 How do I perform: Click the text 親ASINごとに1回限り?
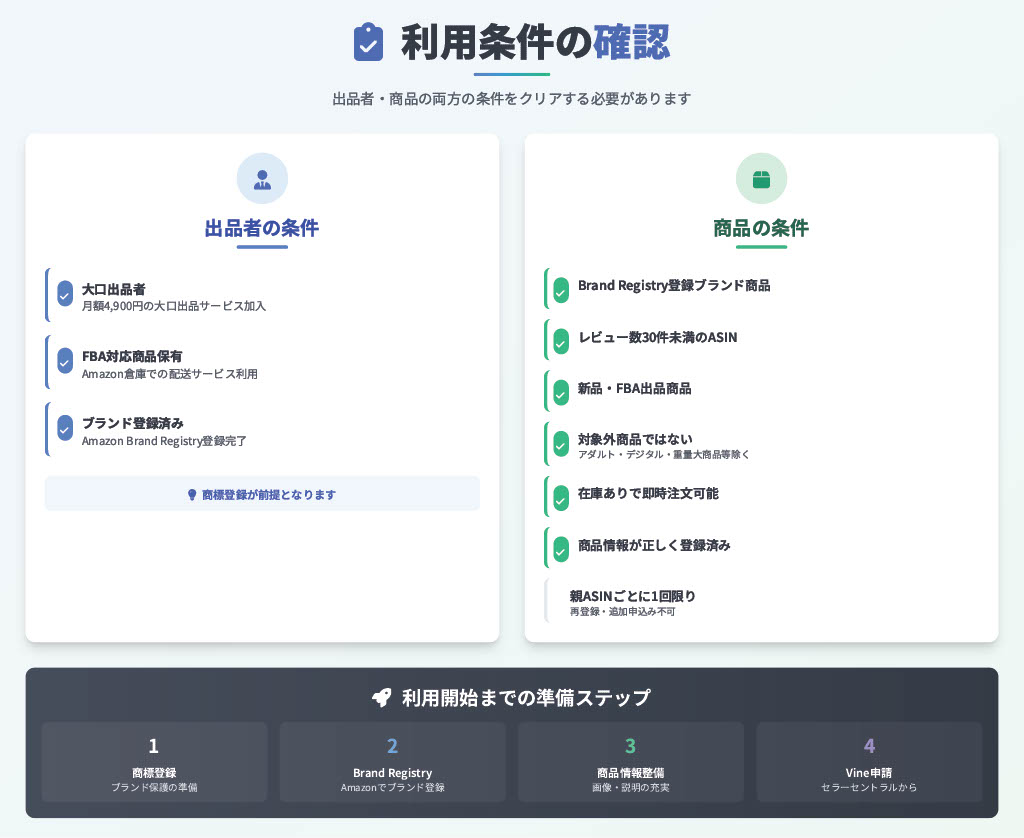pos(633,596)
